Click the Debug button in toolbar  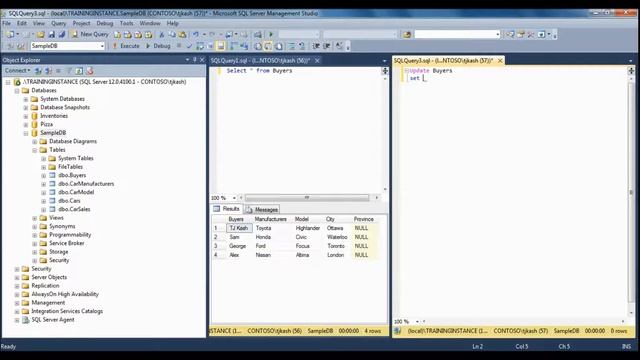(x=158, y=46)
